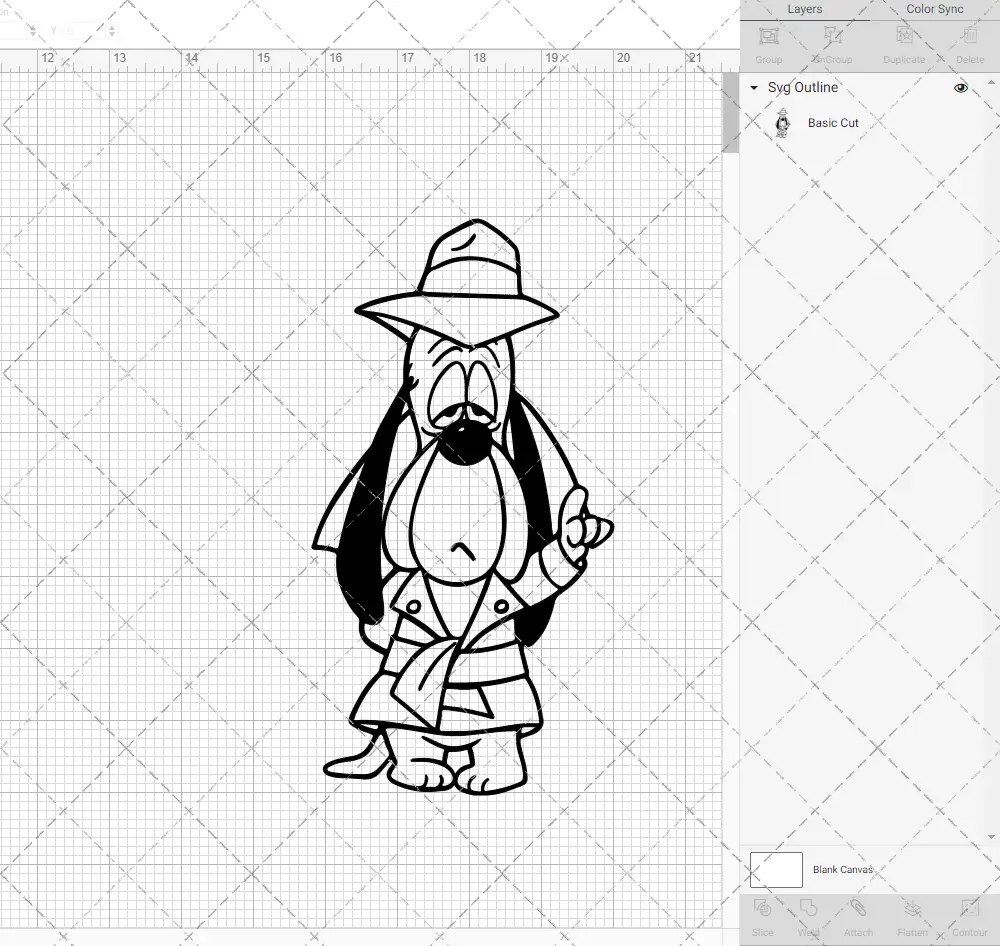
Task: Delete the selected layer
Action: pyautogui.click(x=969, y=44)
